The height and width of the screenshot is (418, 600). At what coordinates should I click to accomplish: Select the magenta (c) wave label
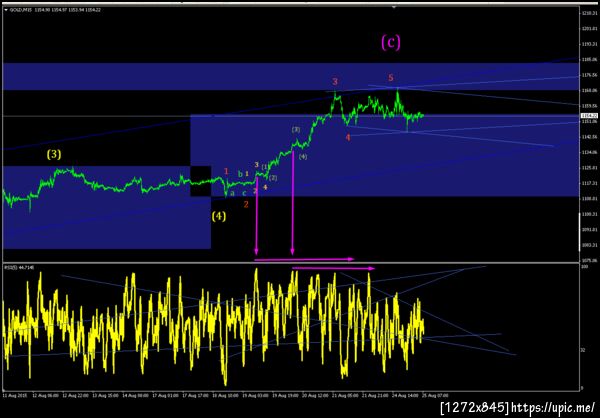point(391,42)
